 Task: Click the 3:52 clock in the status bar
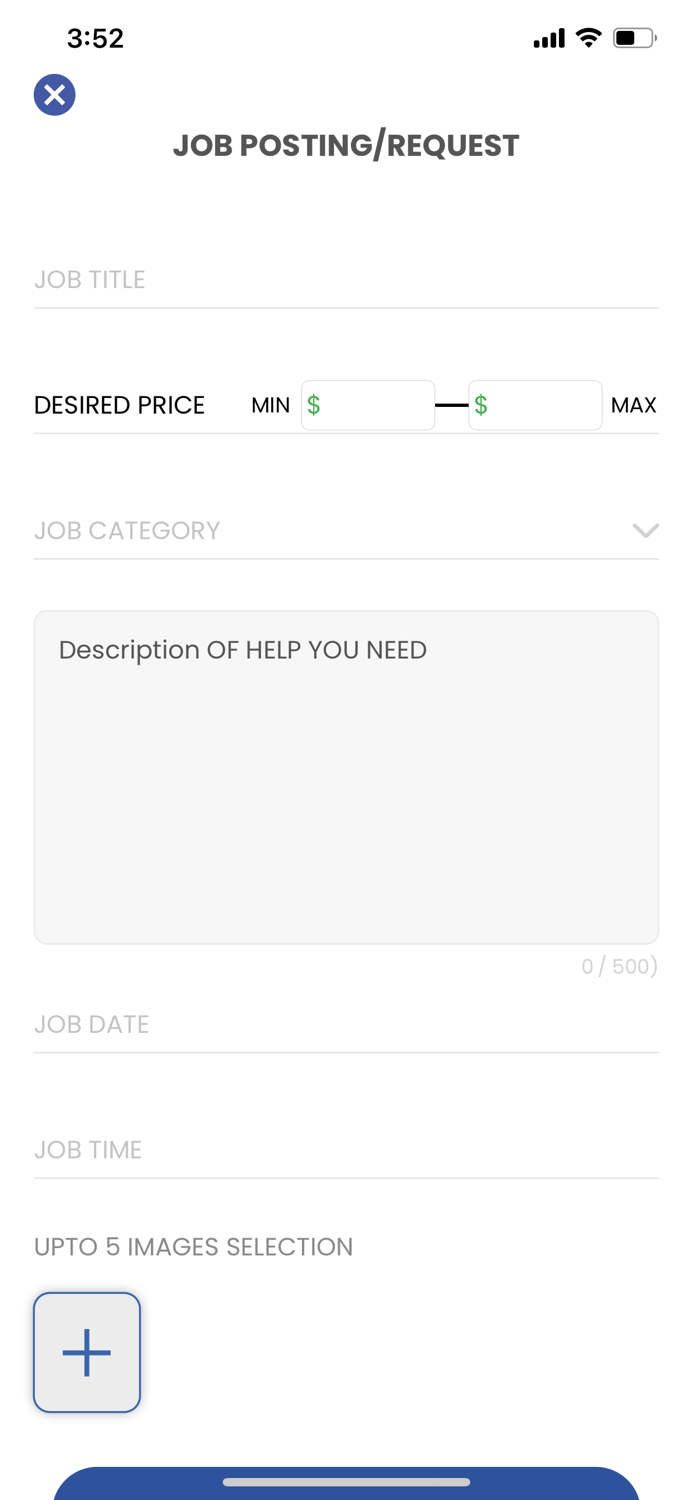pyautogui.click(x=96, y=36)
